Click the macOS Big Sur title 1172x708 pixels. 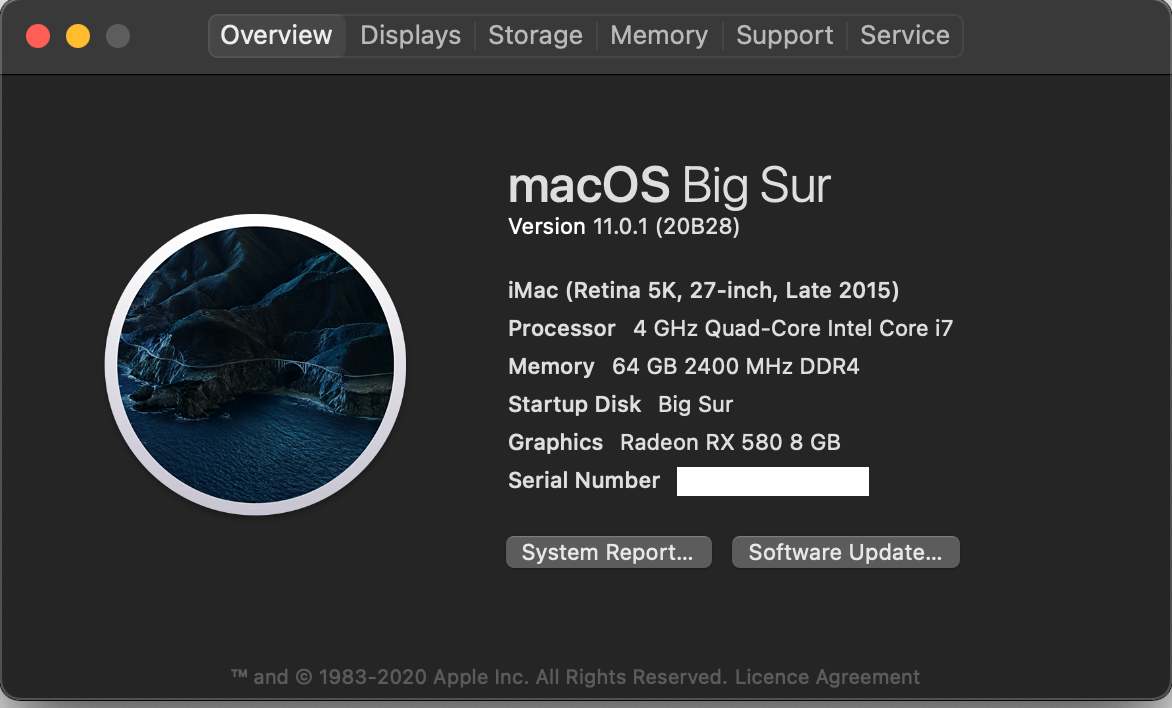click(x=669, y=186)
